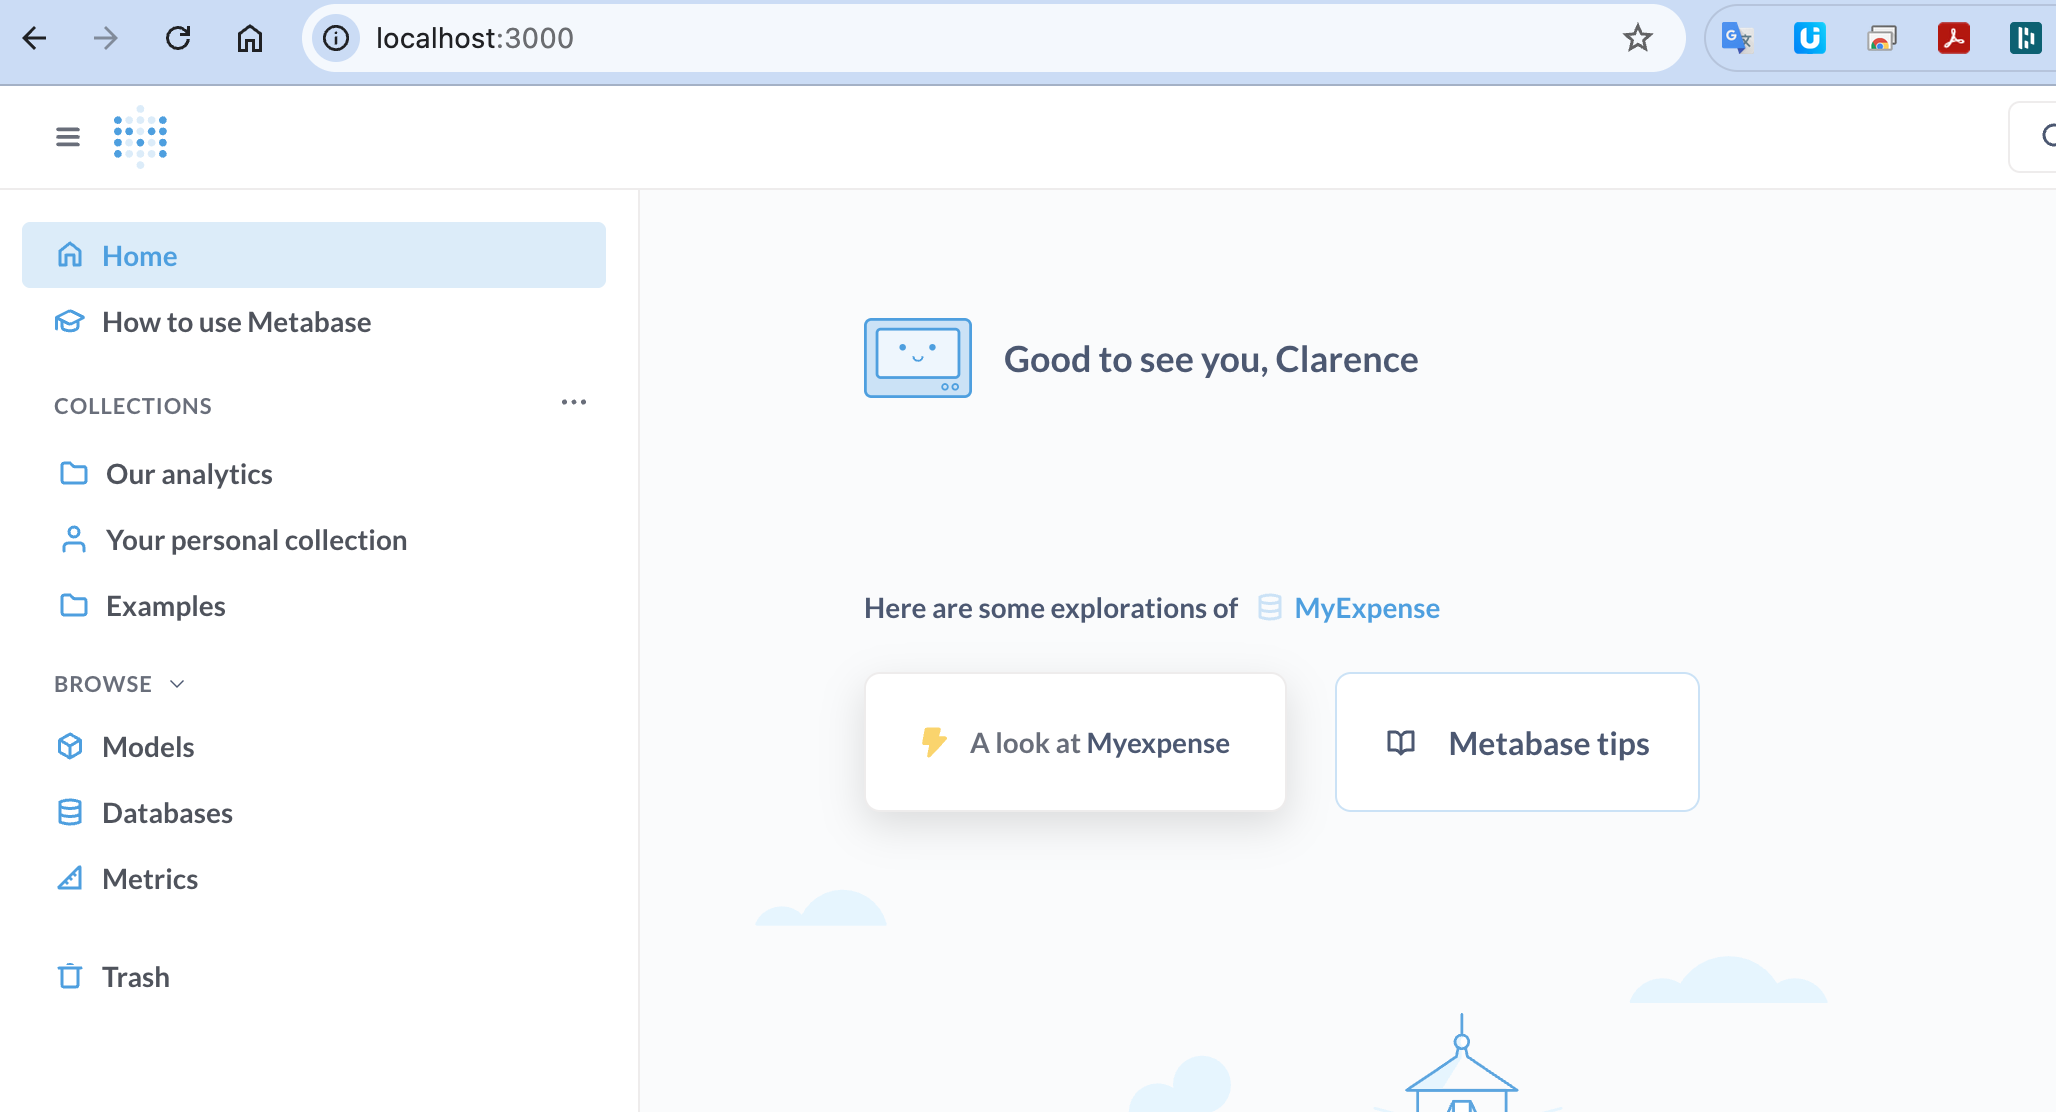The height and width of the screenshot is (1112, 2056).
Task: Focus the address bar URL
Action: pos(474,39)
